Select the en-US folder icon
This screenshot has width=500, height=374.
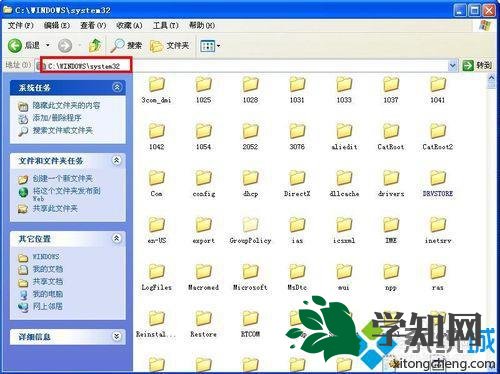tap(157, 225)
